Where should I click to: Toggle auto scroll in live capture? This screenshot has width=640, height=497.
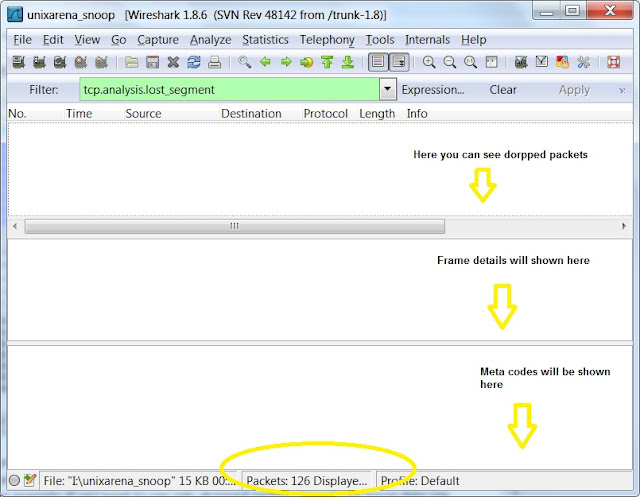(x=399, y=62)
